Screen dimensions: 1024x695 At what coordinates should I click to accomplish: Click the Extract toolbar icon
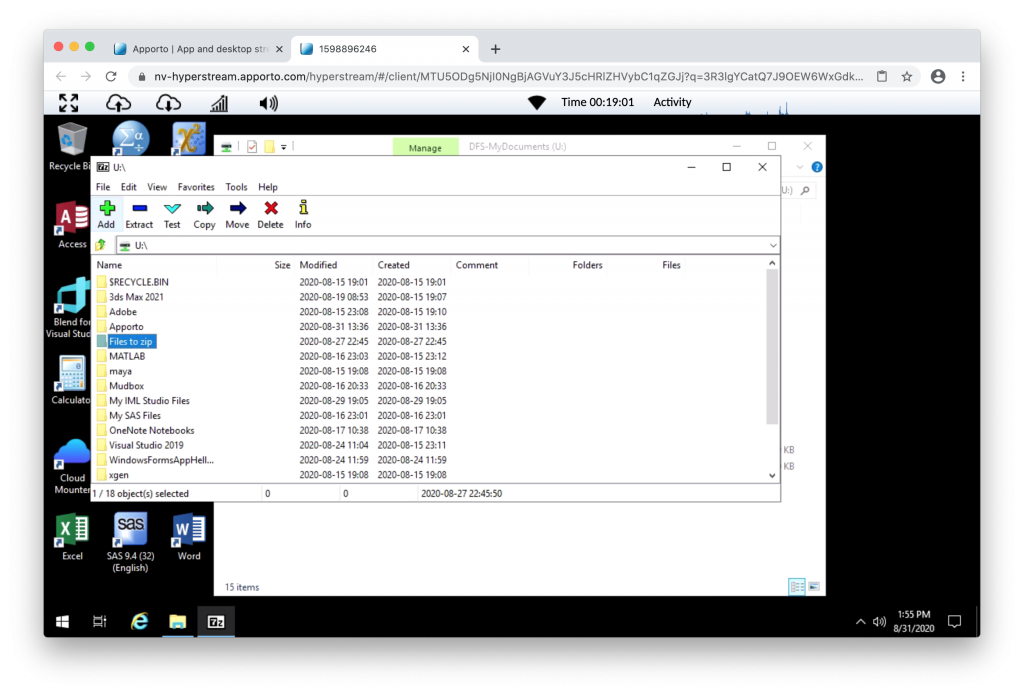(139, 213)
